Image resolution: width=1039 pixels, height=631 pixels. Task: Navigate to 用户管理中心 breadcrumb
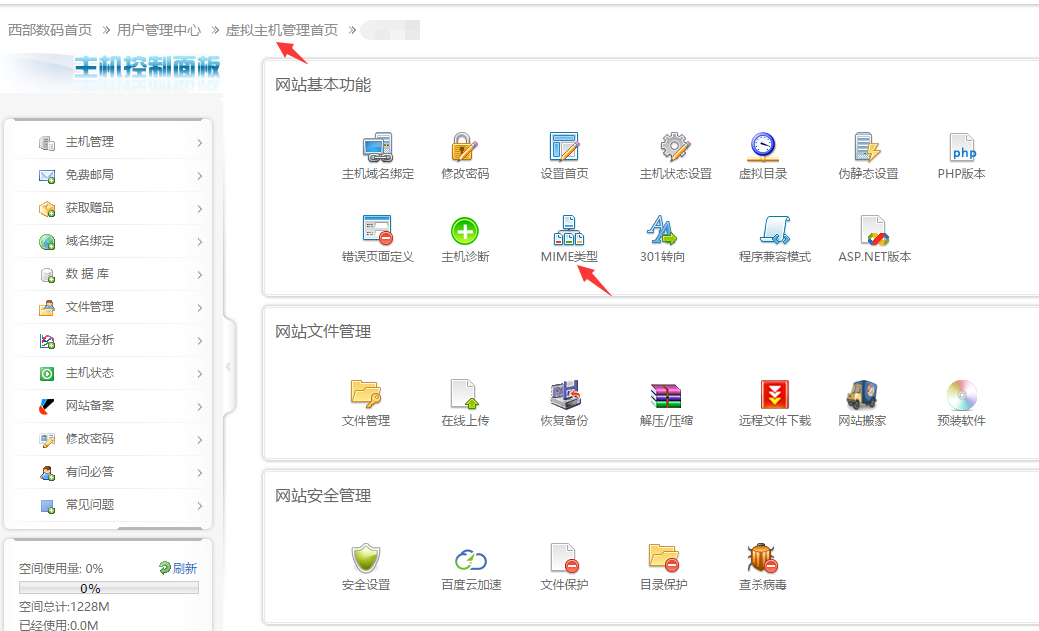(x=159, y=30)
